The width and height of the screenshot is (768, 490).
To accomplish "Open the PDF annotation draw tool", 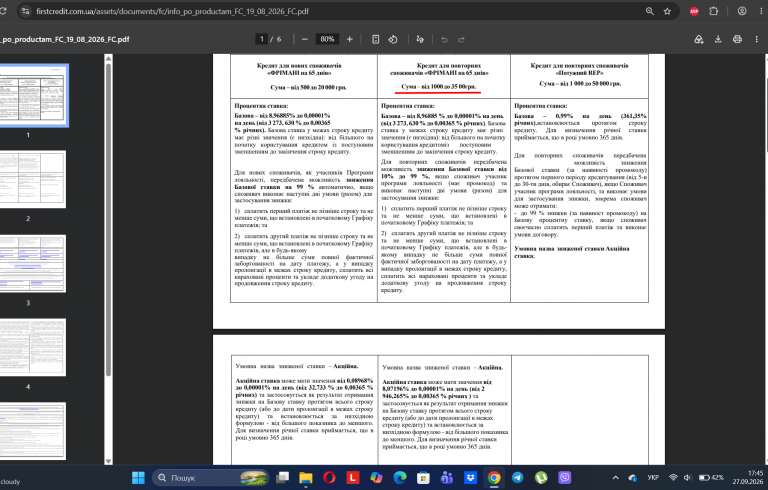I will point(420,39).
